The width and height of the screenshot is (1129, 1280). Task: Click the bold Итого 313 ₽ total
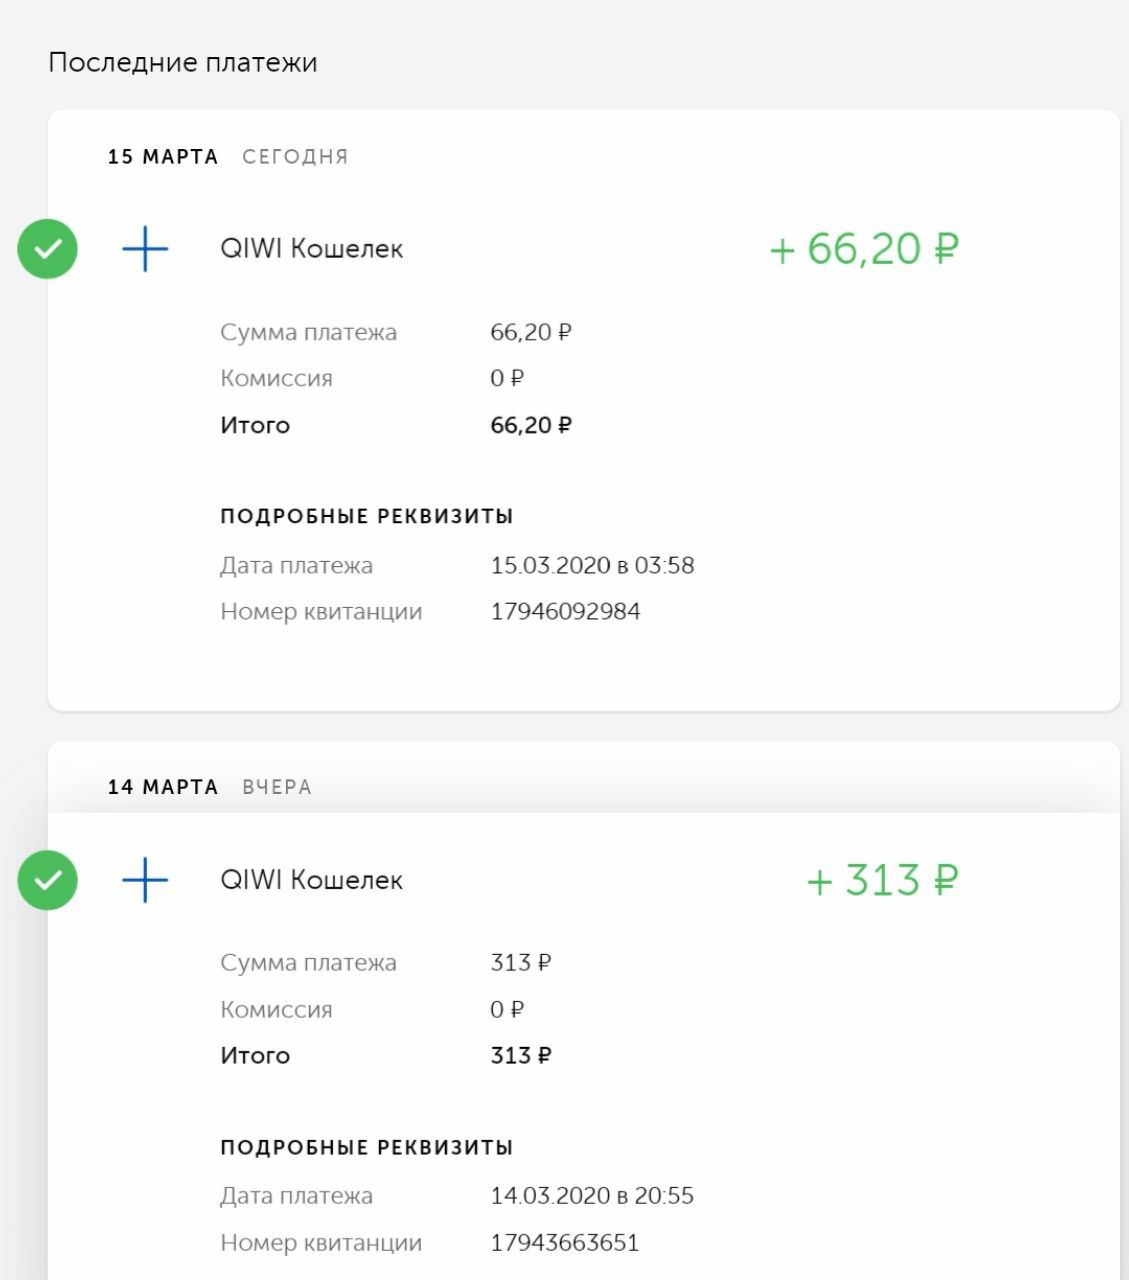(x=520, y=1055)
